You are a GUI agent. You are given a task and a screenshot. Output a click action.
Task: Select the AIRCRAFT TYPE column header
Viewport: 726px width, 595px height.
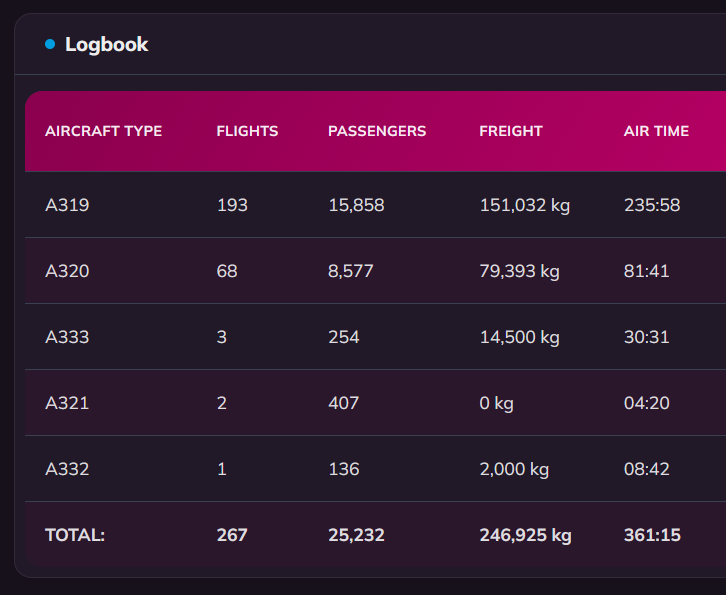(x=103, y=131)
